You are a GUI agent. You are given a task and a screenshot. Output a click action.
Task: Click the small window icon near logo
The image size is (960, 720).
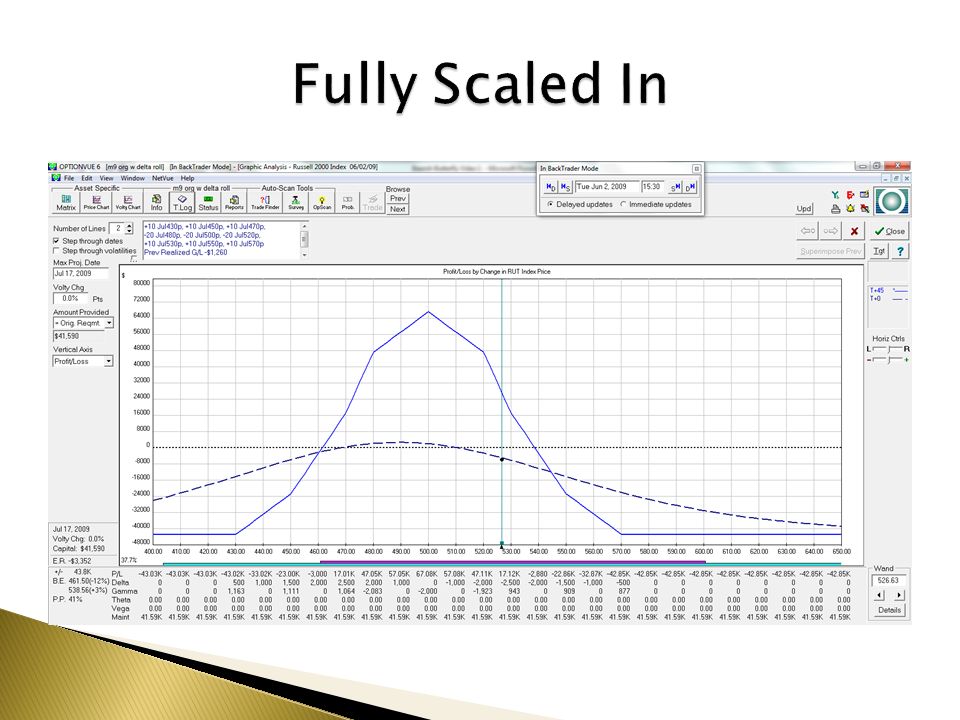click(x=864, y=195)
